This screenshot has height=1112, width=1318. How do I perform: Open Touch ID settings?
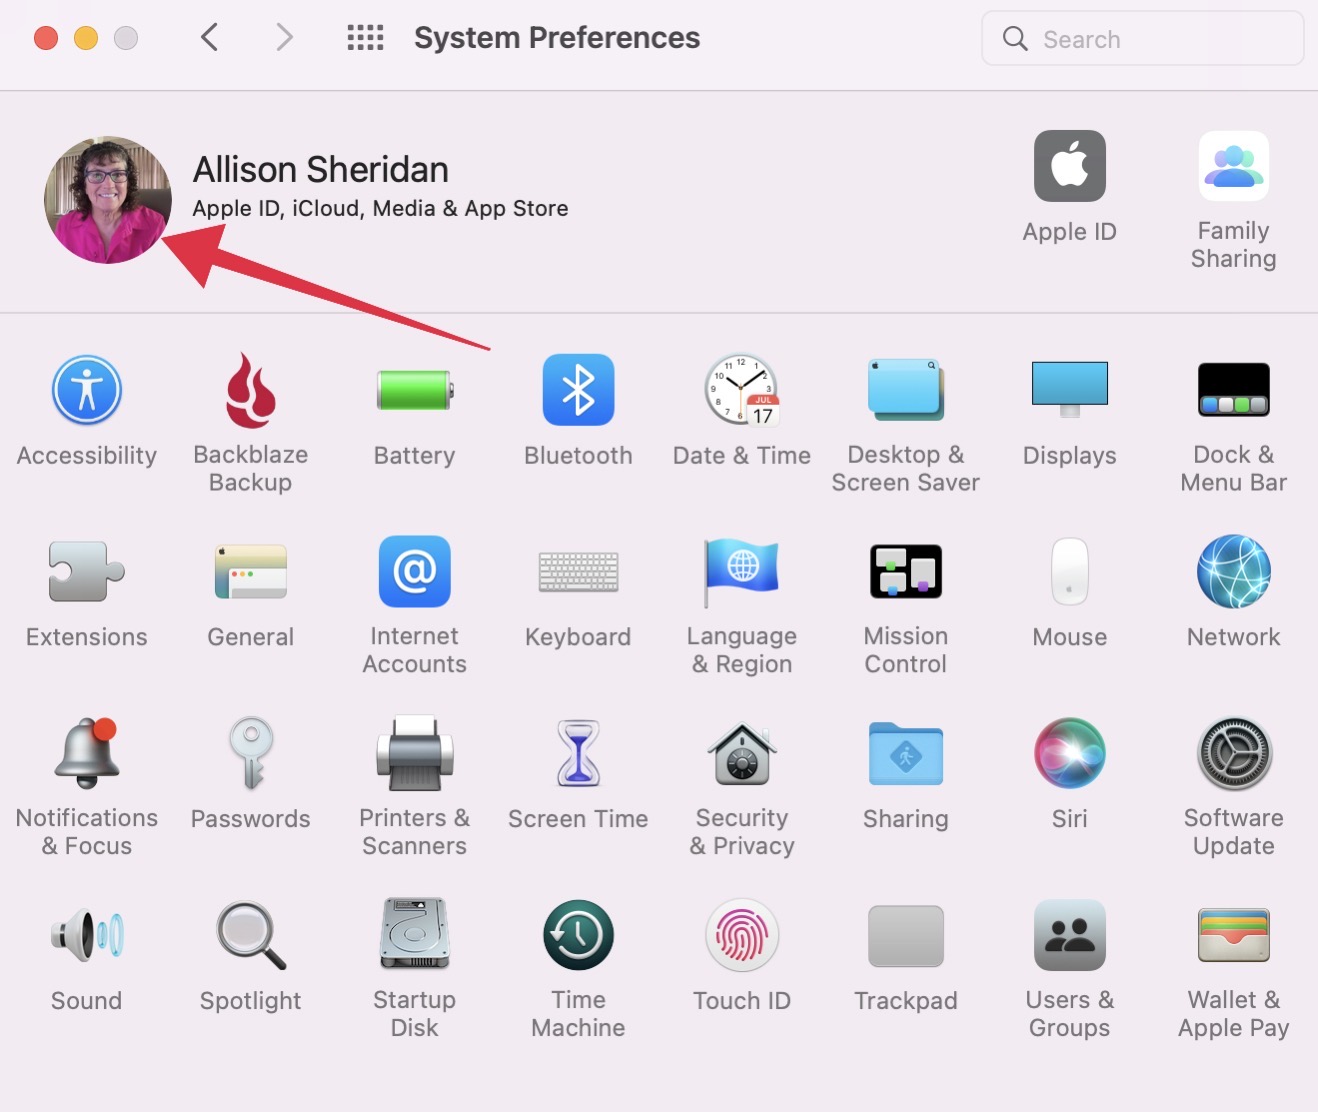742,936
